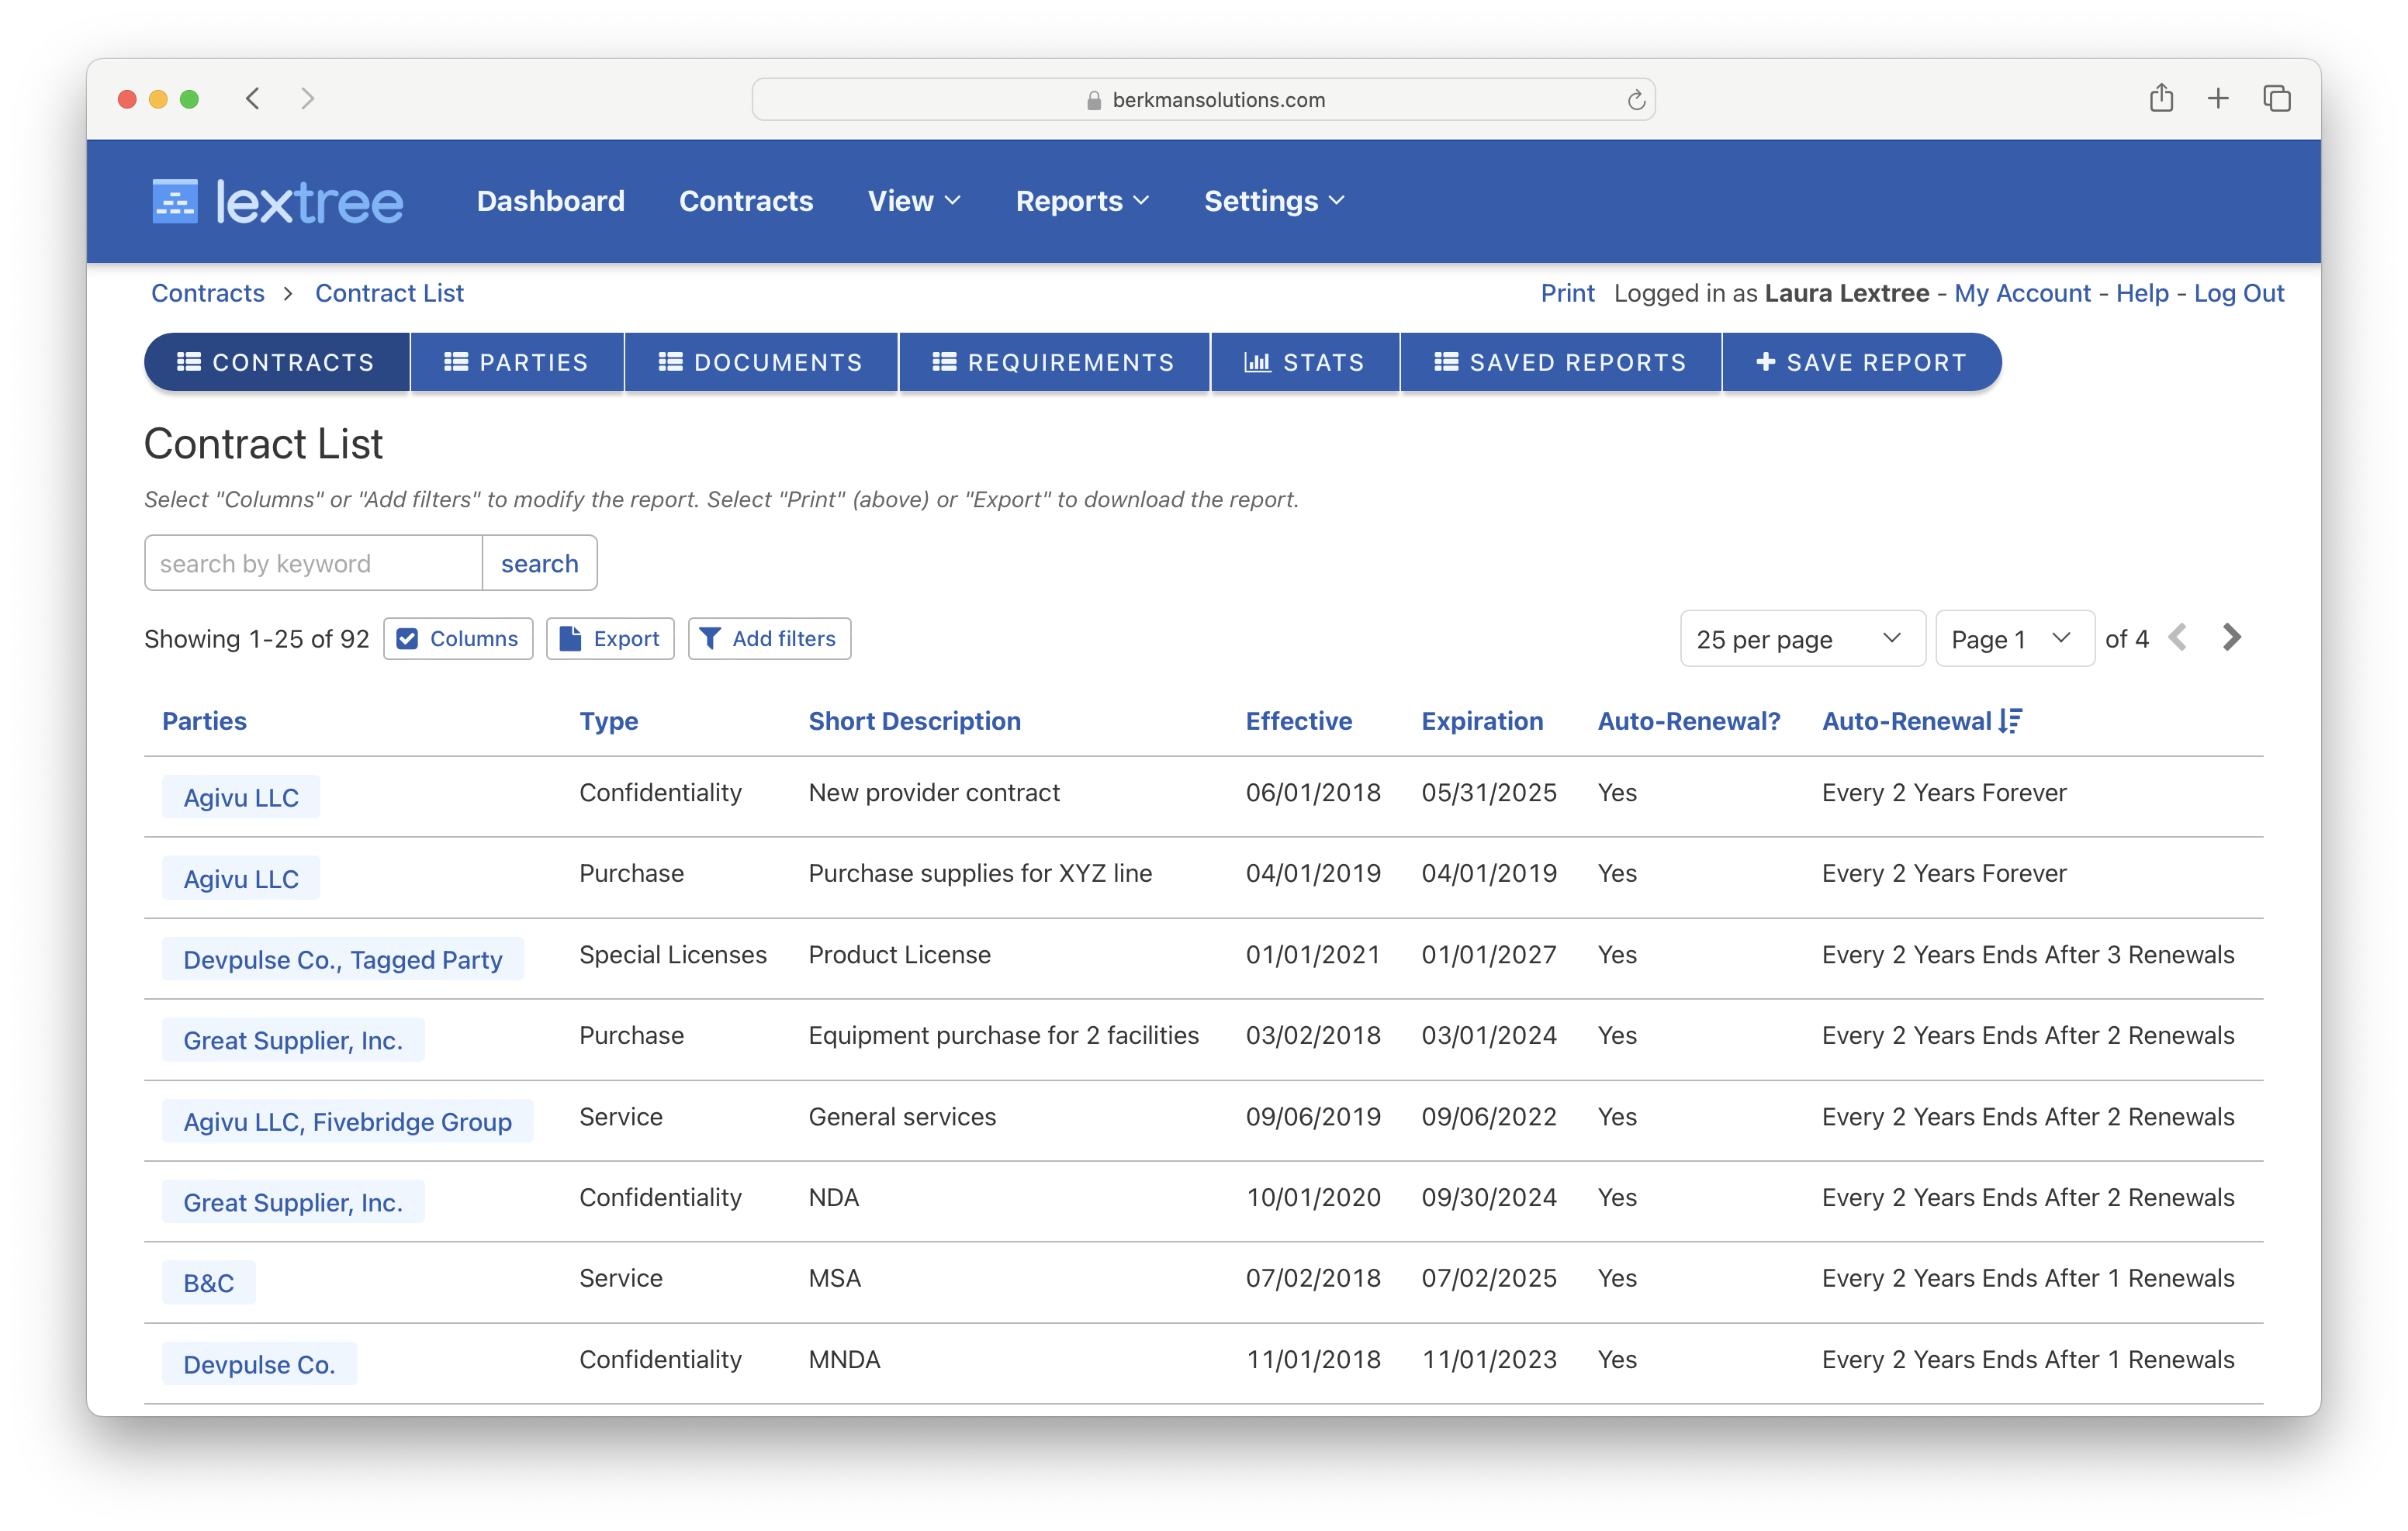This screenshot has height=1531, width=2408.
Task: Click the Auto-Renewal sort descending icon
Action: point(2010,721)
